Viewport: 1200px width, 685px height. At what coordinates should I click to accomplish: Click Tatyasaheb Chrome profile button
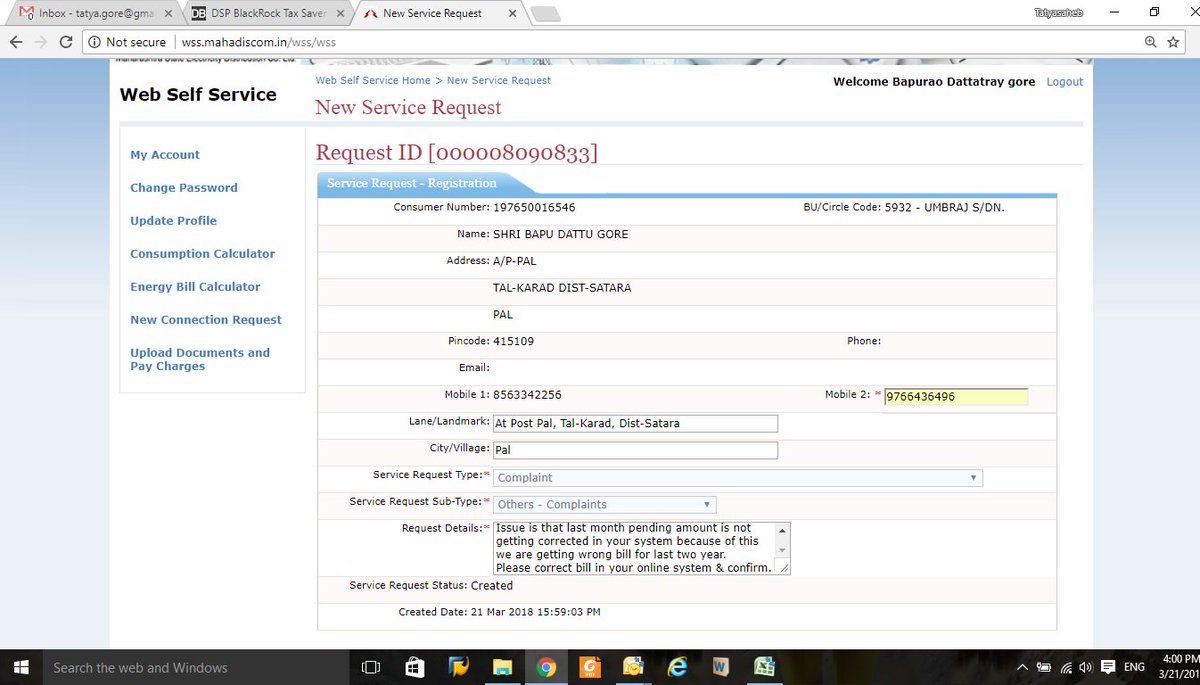[1058, 12]
